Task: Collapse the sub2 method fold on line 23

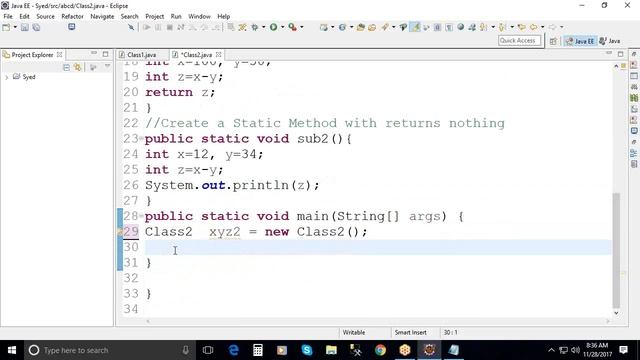Action: (141, 138)
